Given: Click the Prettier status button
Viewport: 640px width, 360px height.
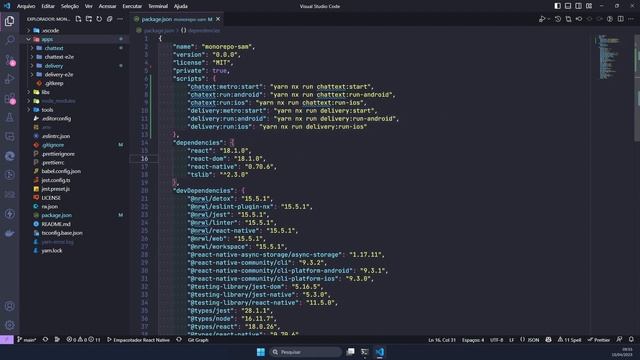Looking at the screenshot, I should pyautogui.click(x=598, y=340).
